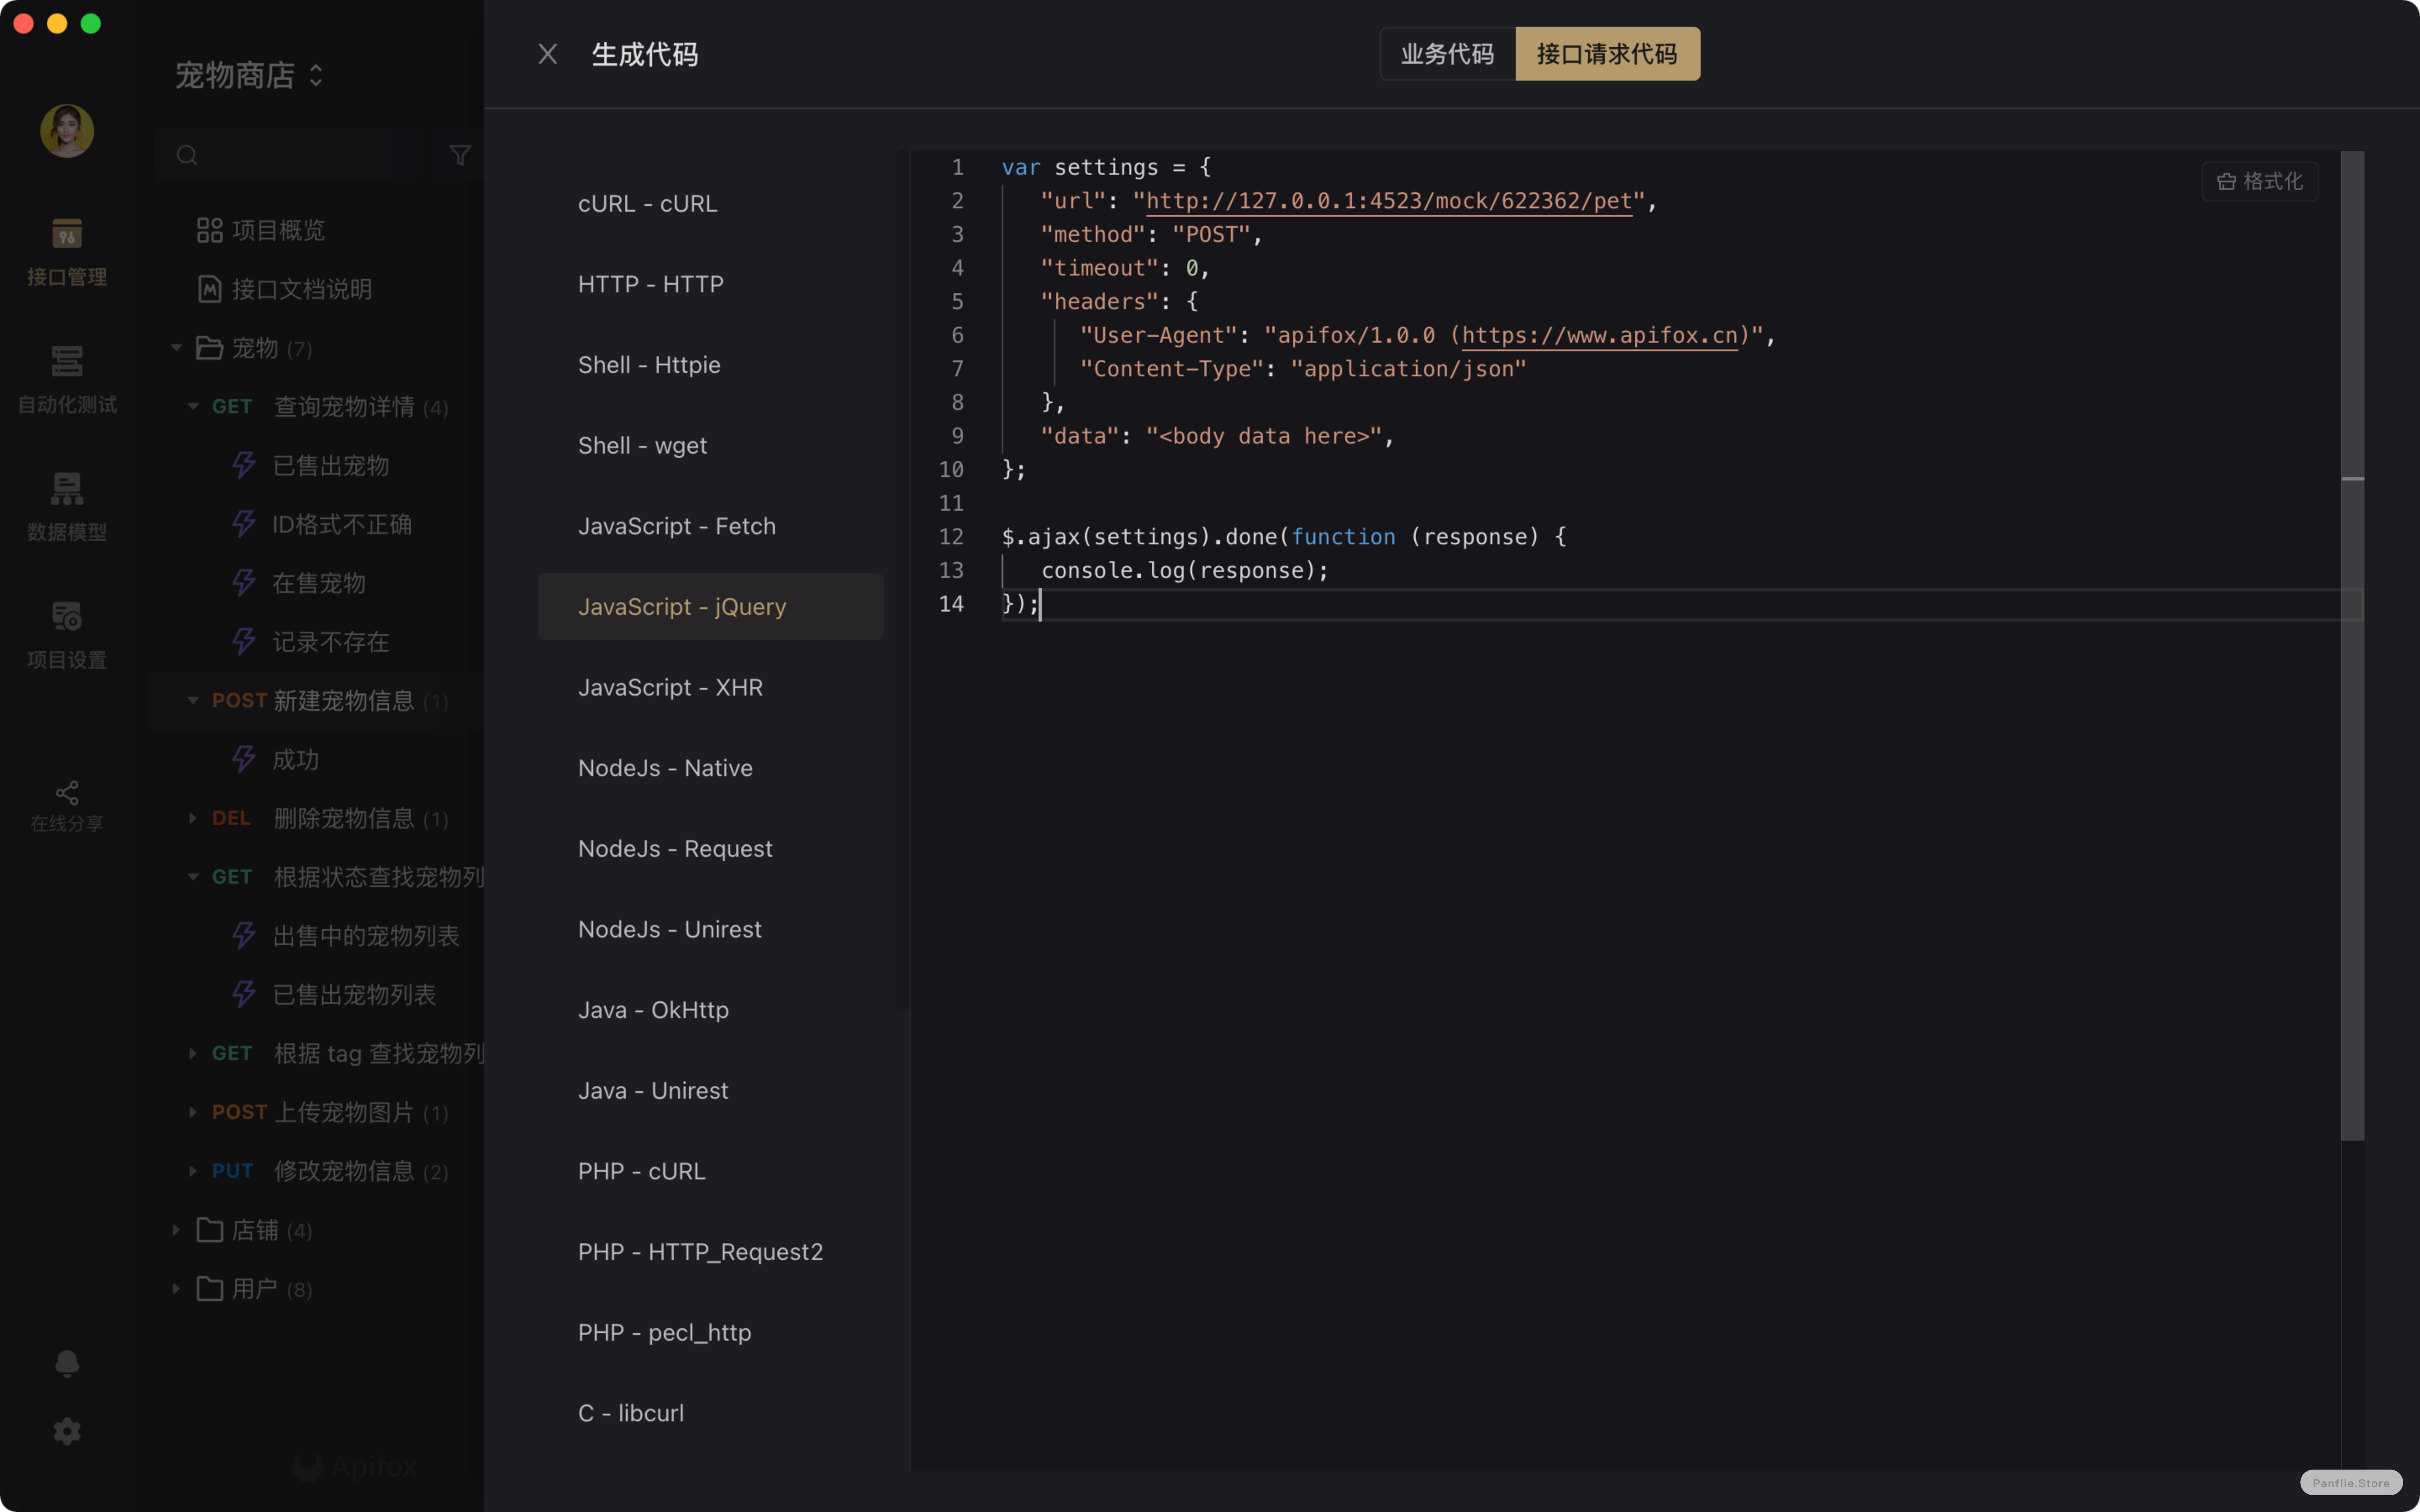Screen dimensions: 2420x1512
Task: Pick Java - OkHttp option
Action: pyautogui.click(x=710, y=1010)
